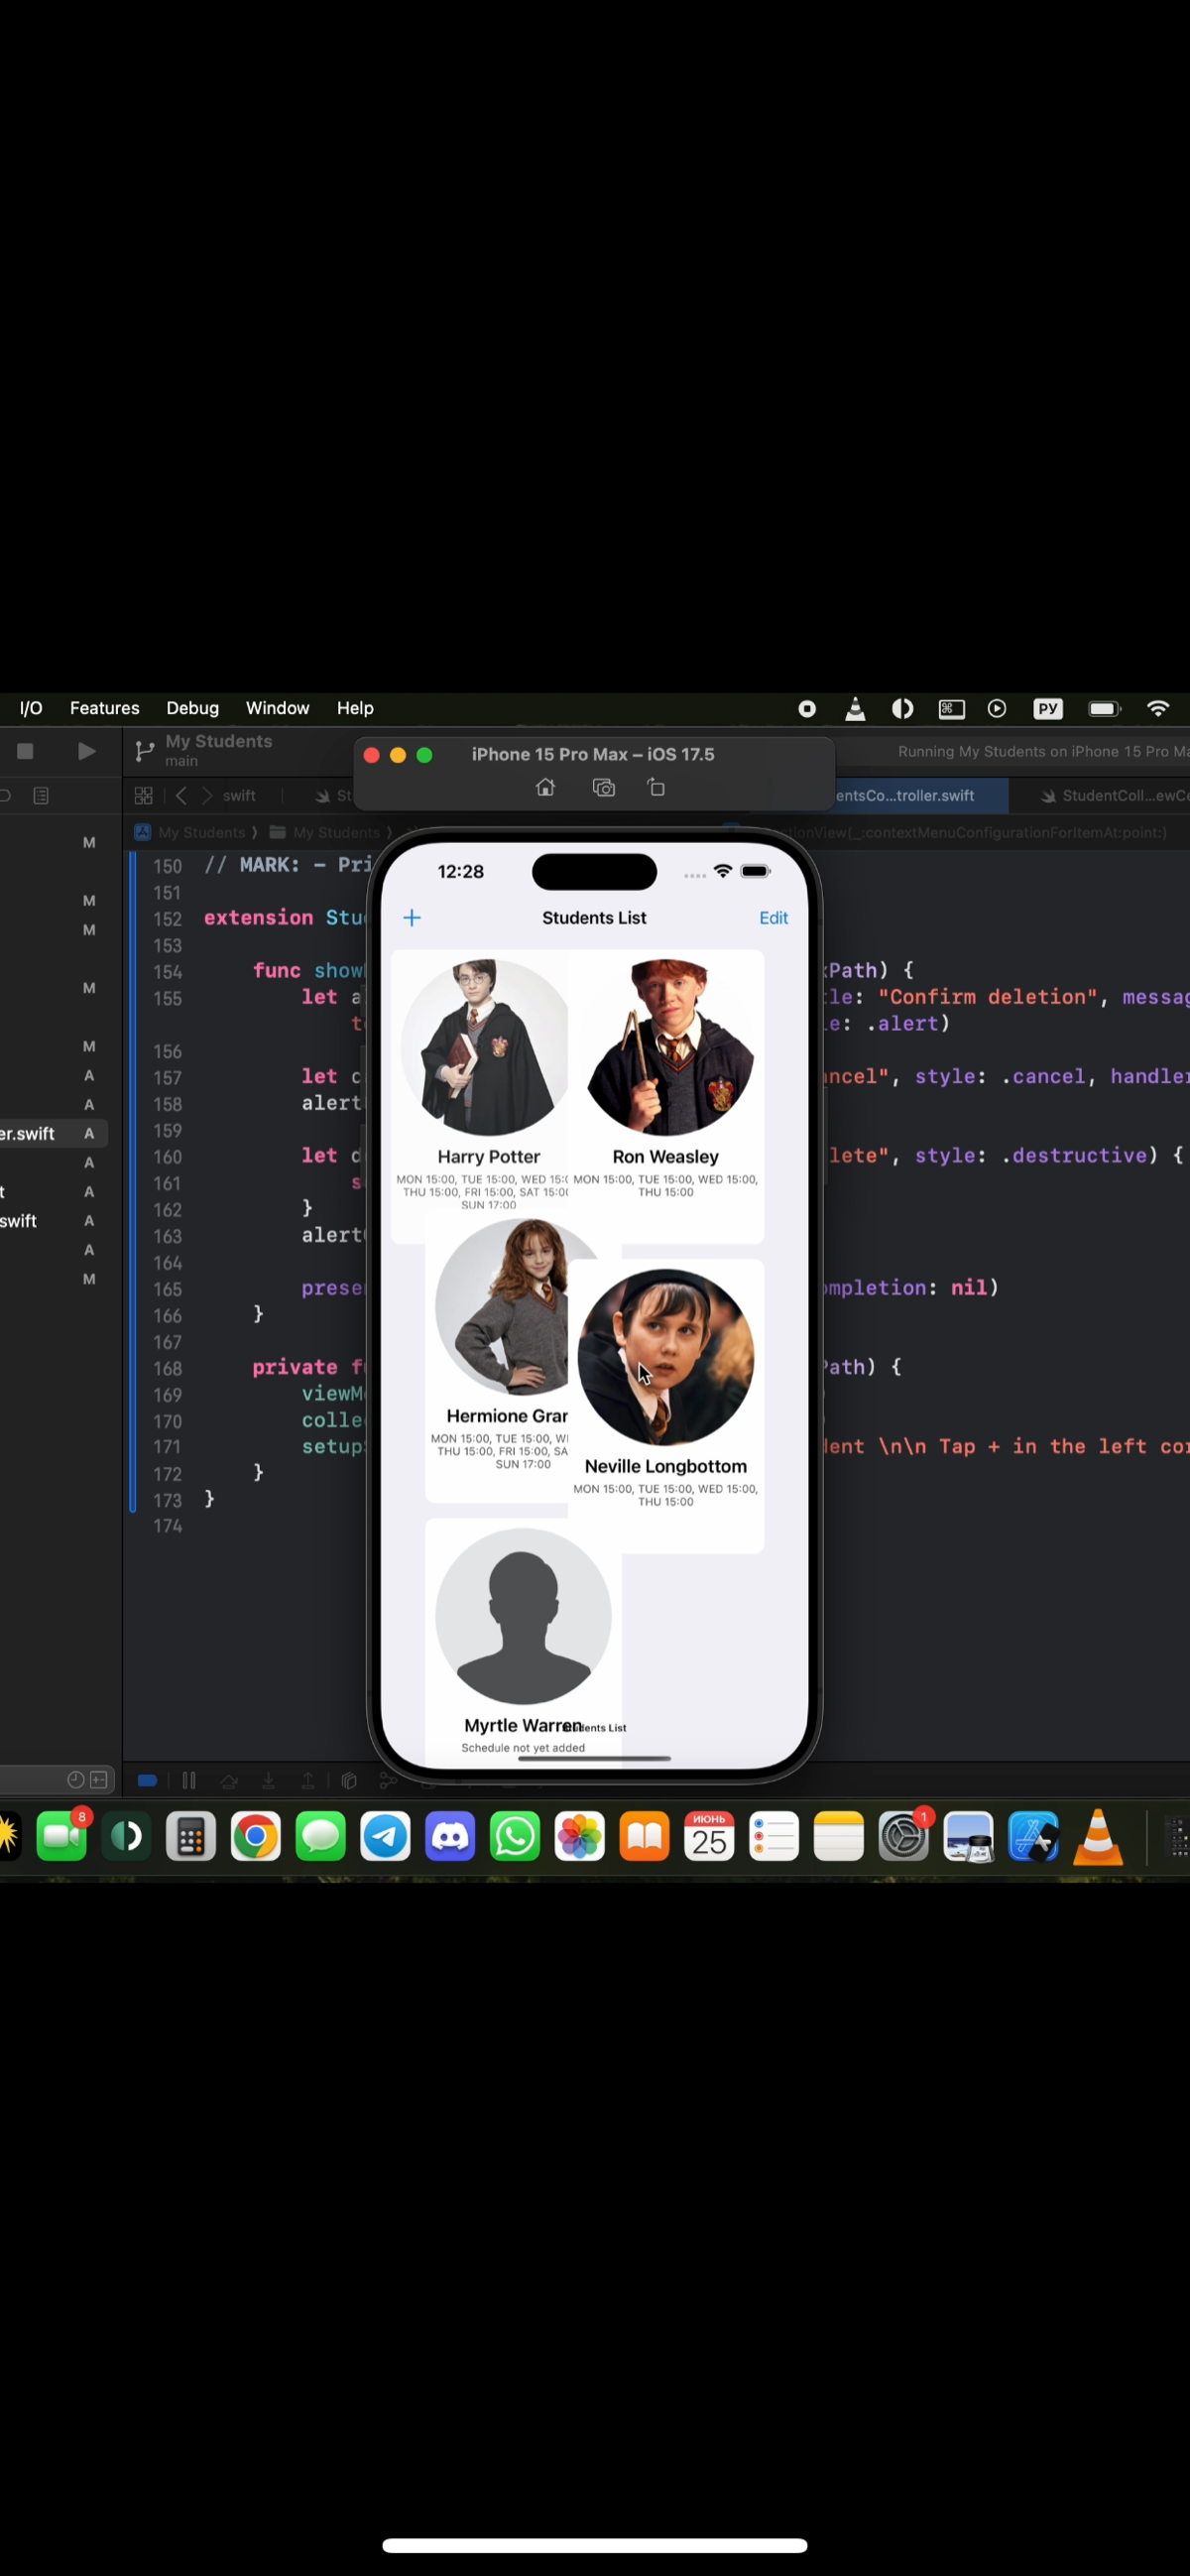Open Reminders from the Dock
Screen dimensions: 1190x2576
tap(774, 1836)
